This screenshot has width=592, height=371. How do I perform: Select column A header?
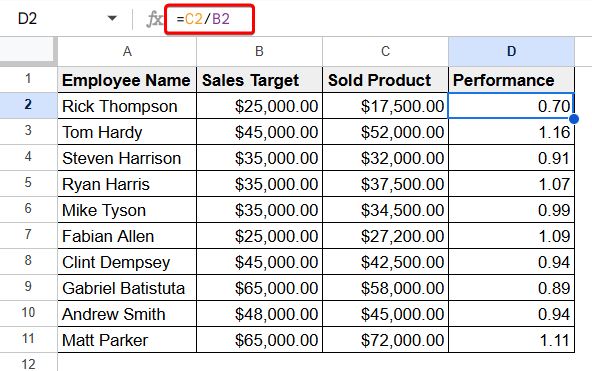point(127,51)
